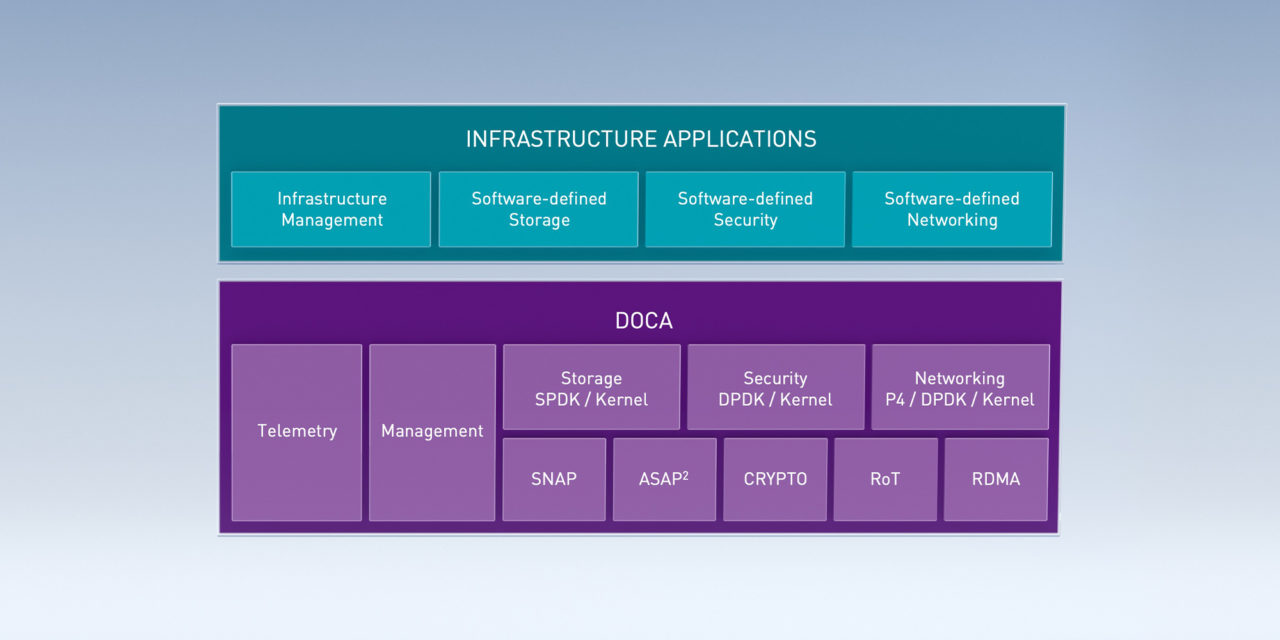Click the Software-defined Networking box
This screenshot has width=1280, height=640.
951,209
